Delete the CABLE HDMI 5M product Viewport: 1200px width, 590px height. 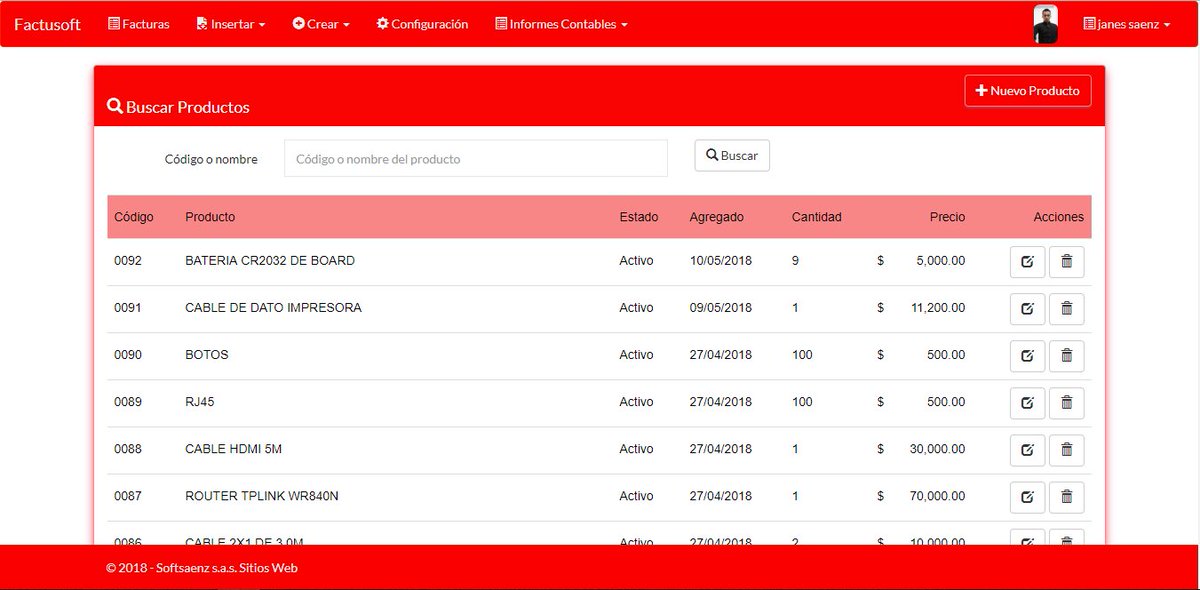[1066, 450]
